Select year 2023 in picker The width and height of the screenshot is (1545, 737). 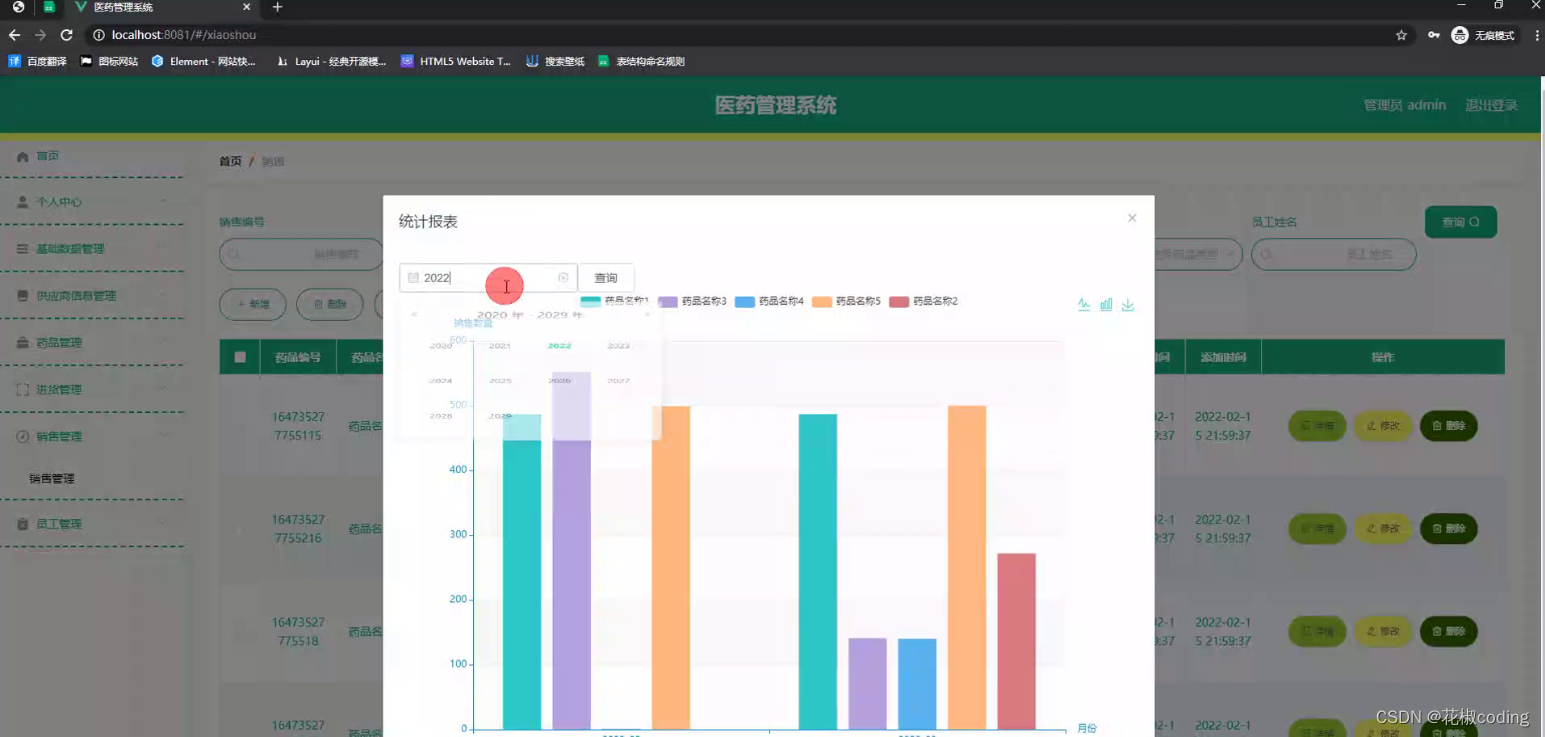pyautogui.click(x=619, y=346)
